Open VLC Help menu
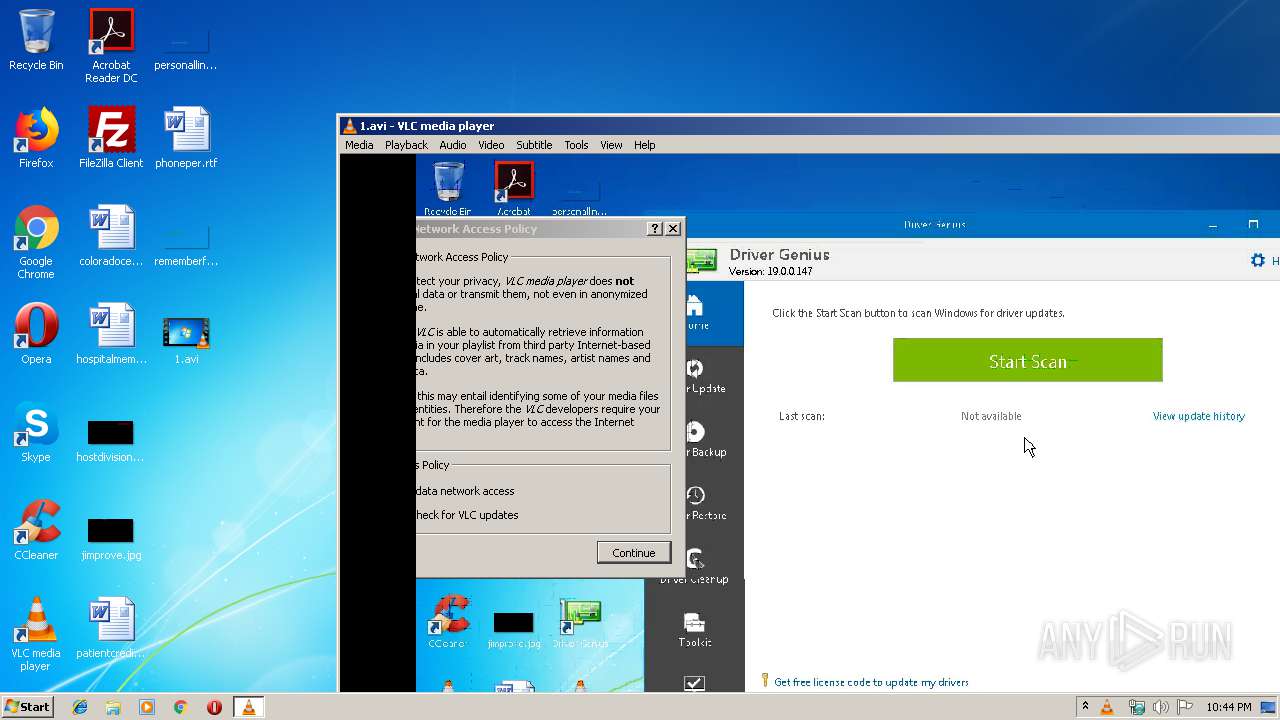1280x720 pixels. (645, 145)
